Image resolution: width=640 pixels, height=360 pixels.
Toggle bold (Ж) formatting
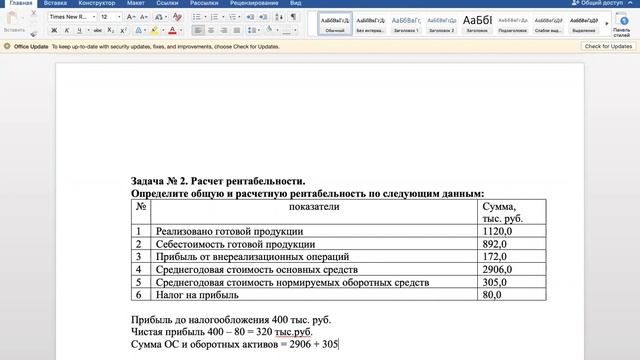(54, 30)
